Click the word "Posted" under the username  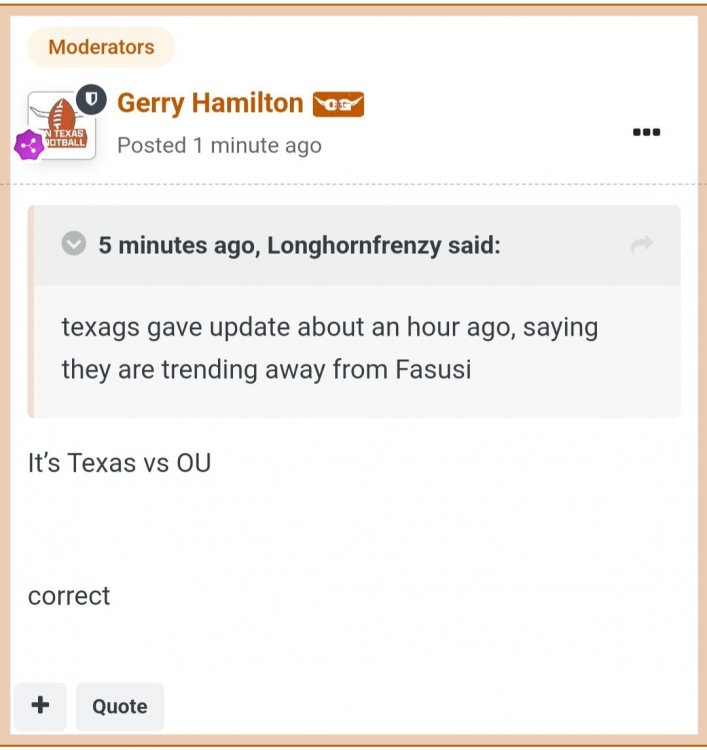tap(151, 146)
